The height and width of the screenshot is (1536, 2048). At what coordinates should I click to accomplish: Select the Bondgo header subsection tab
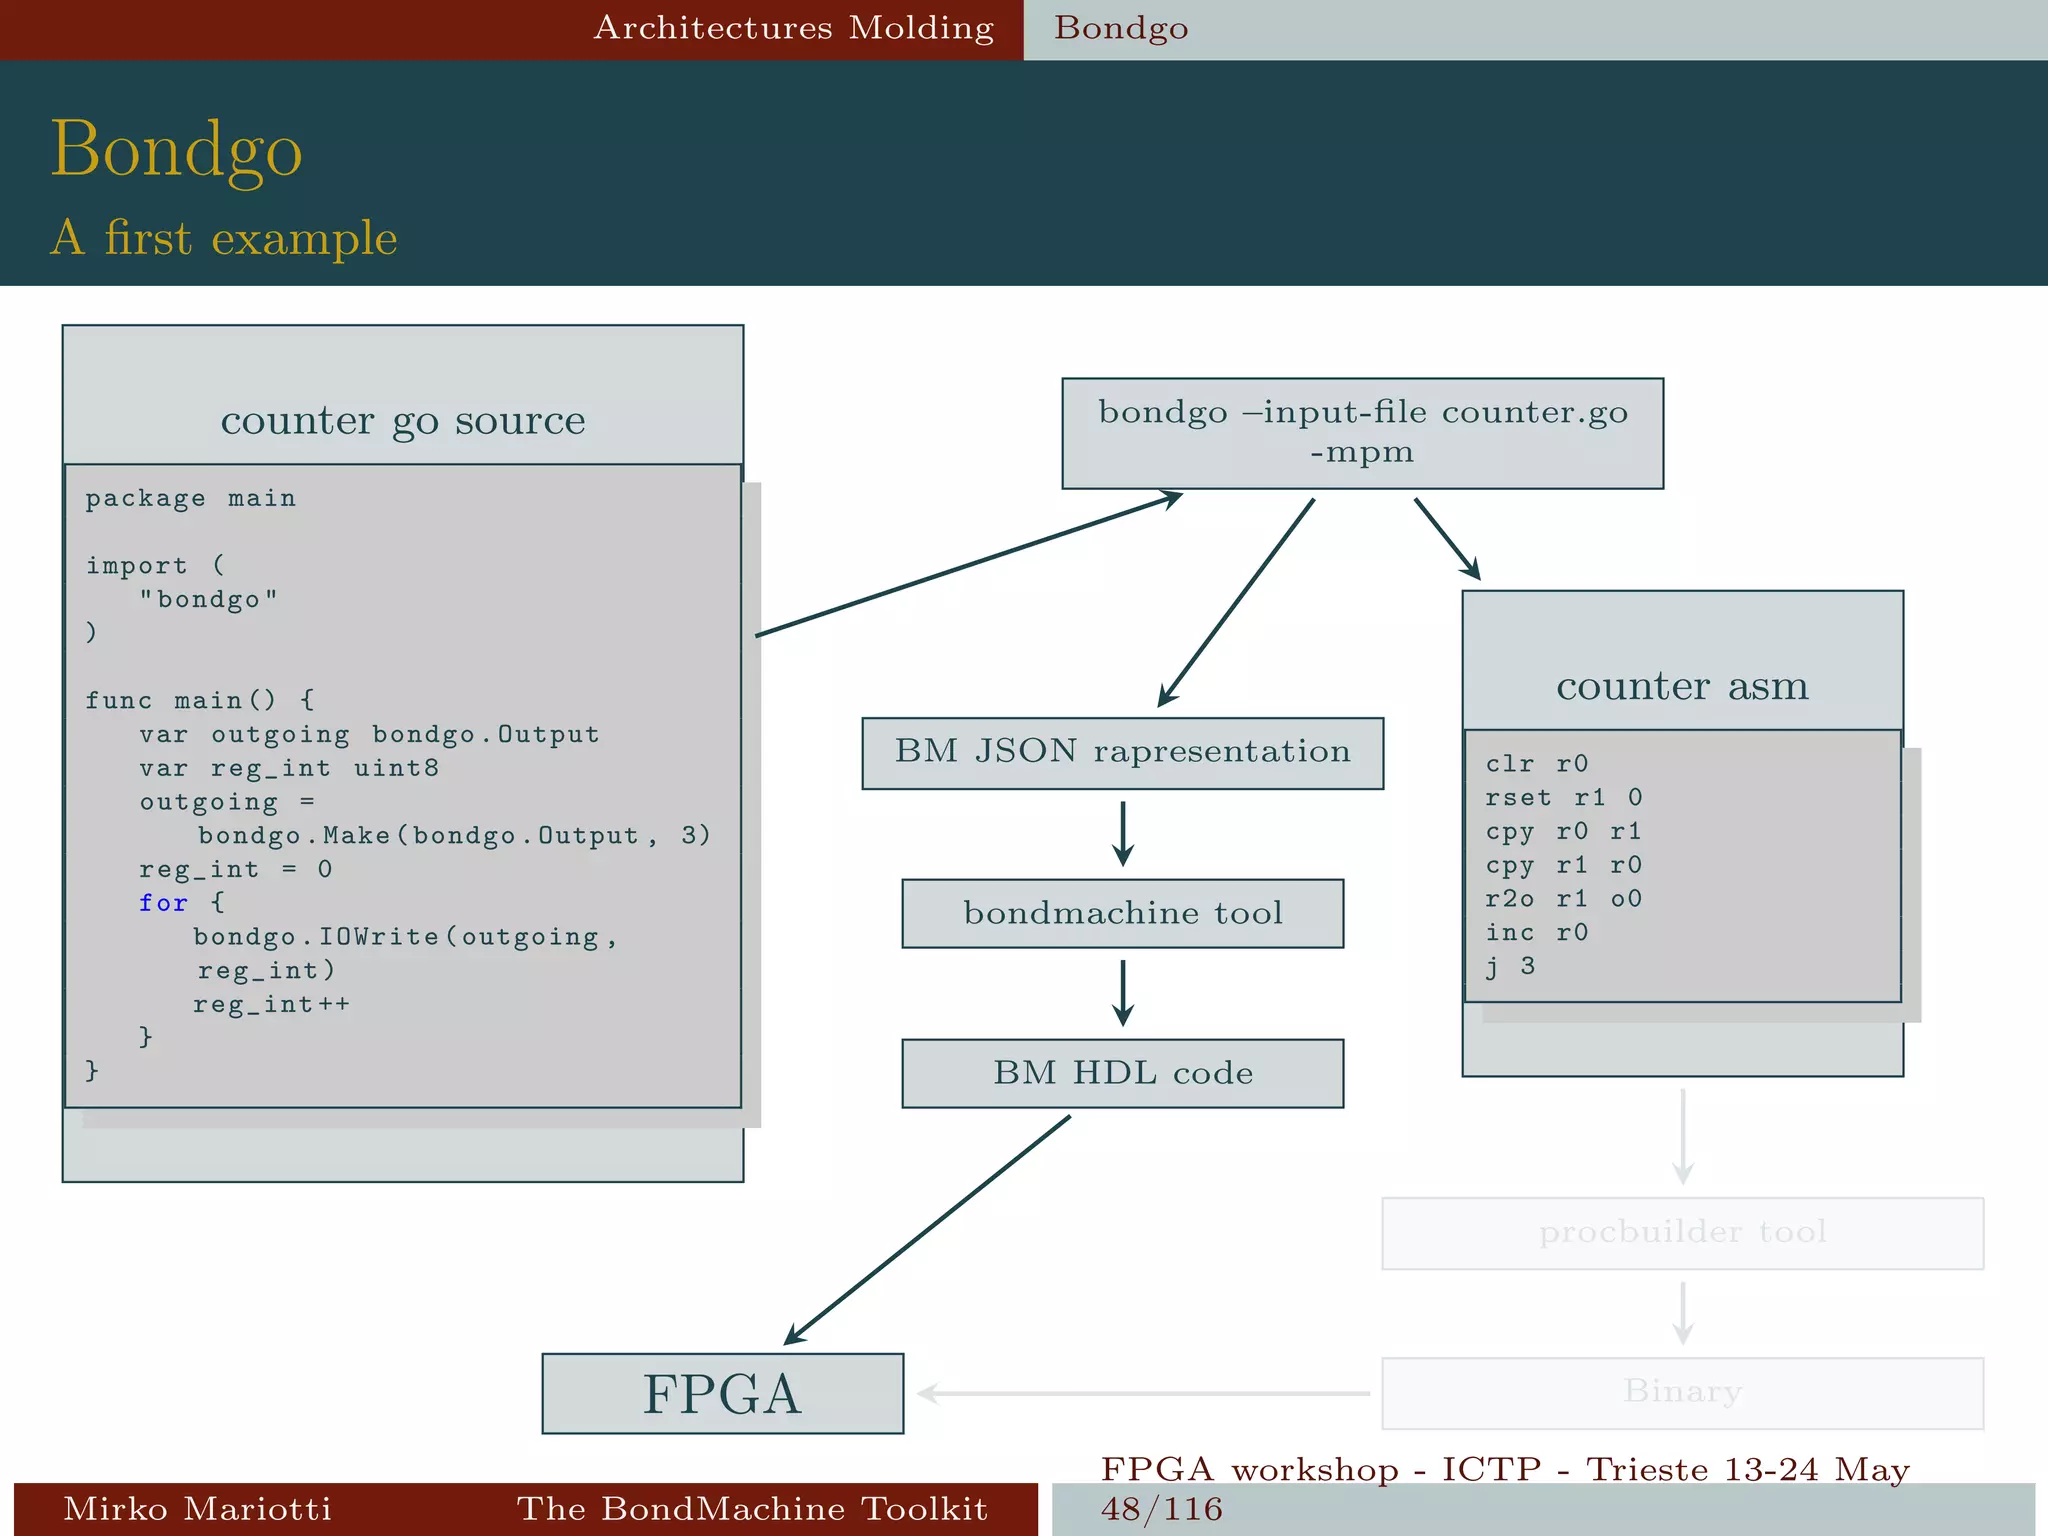coord(1121,28)
